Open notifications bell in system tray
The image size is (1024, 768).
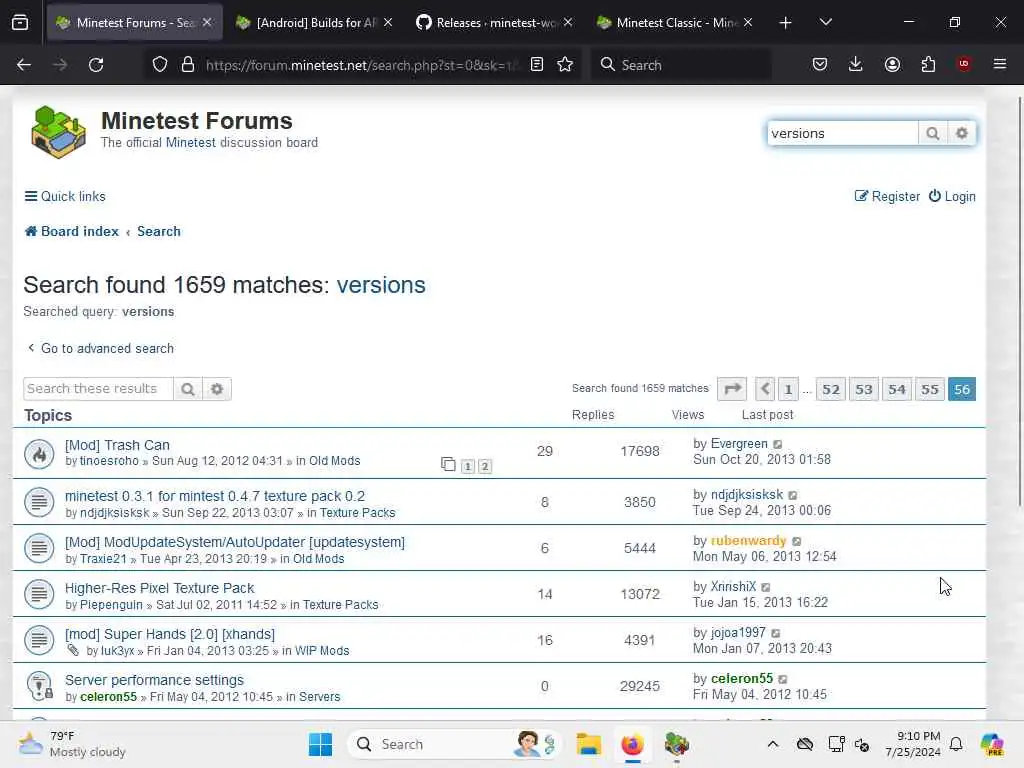tap(956, 744)
